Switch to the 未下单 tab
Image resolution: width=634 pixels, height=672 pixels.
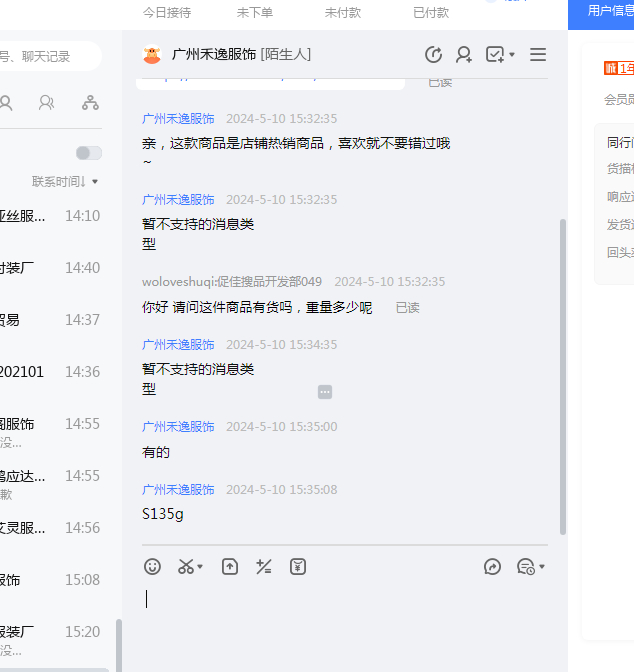tap(255, 13)
